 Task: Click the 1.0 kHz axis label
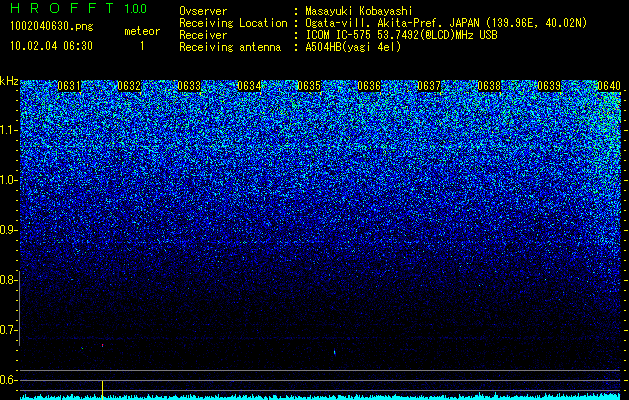tap(8, 180)
